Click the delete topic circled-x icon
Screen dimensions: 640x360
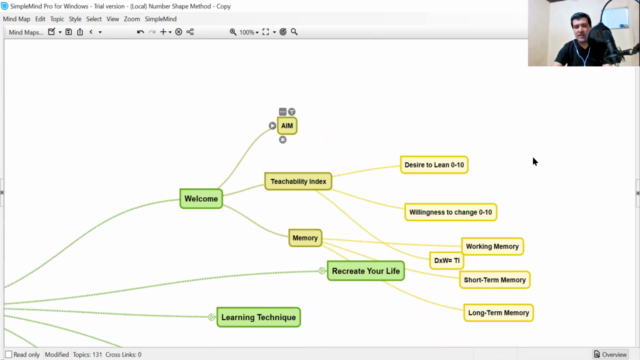(178, 32)
